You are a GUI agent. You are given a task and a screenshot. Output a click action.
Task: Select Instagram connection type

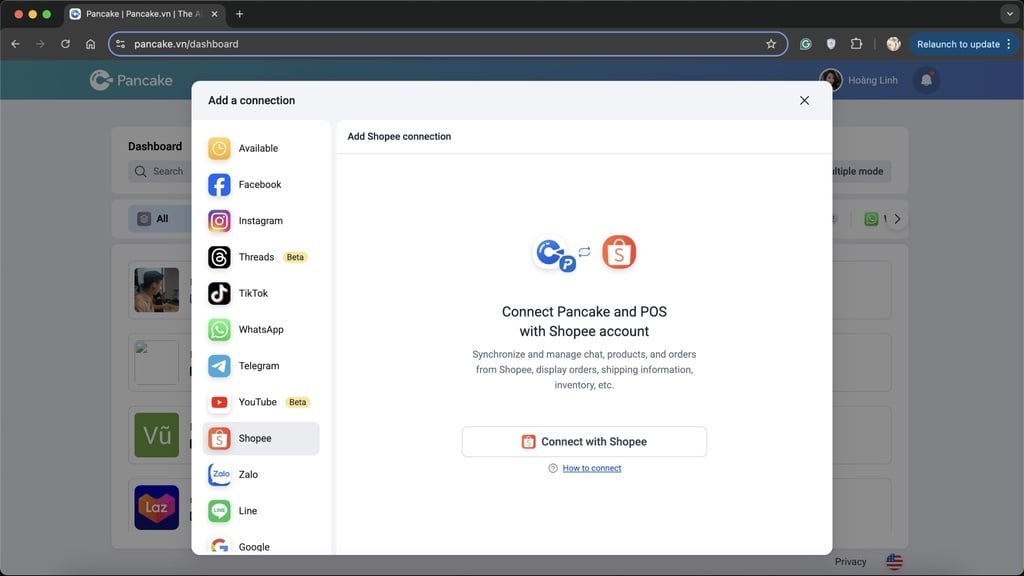pos(261,221)
